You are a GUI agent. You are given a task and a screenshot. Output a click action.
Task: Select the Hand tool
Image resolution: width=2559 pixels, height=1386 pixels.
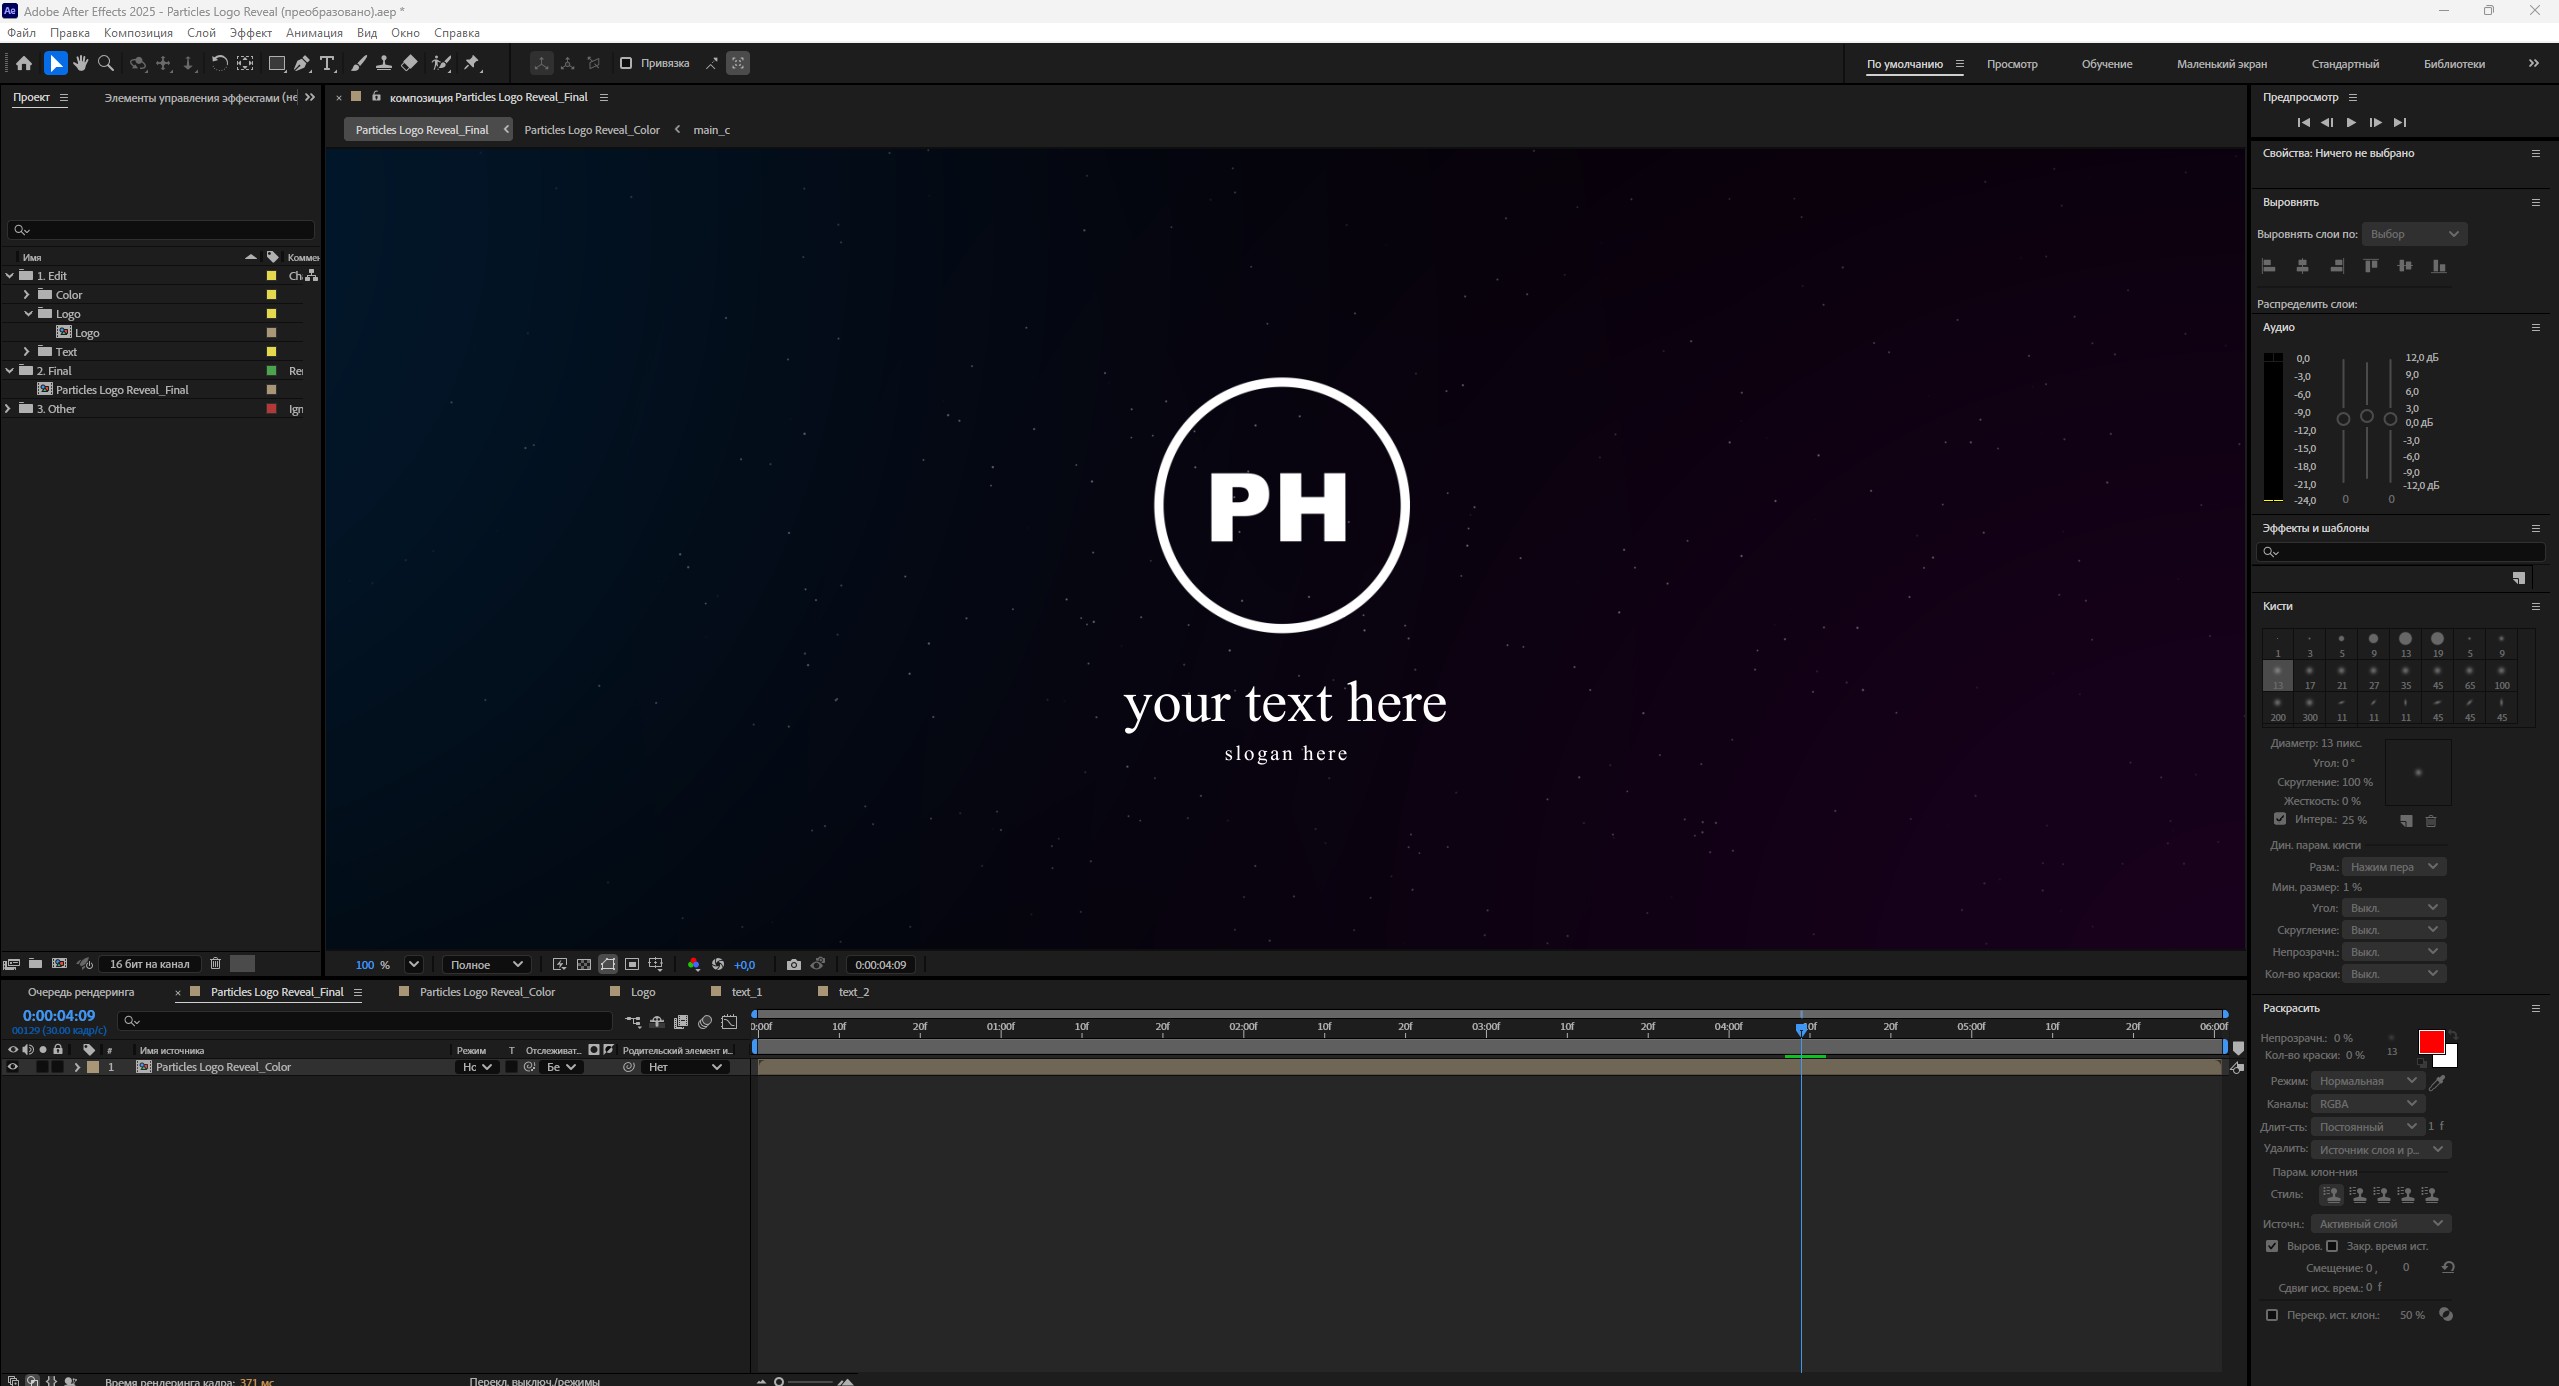pyautogui.click(x=81, y=63)
